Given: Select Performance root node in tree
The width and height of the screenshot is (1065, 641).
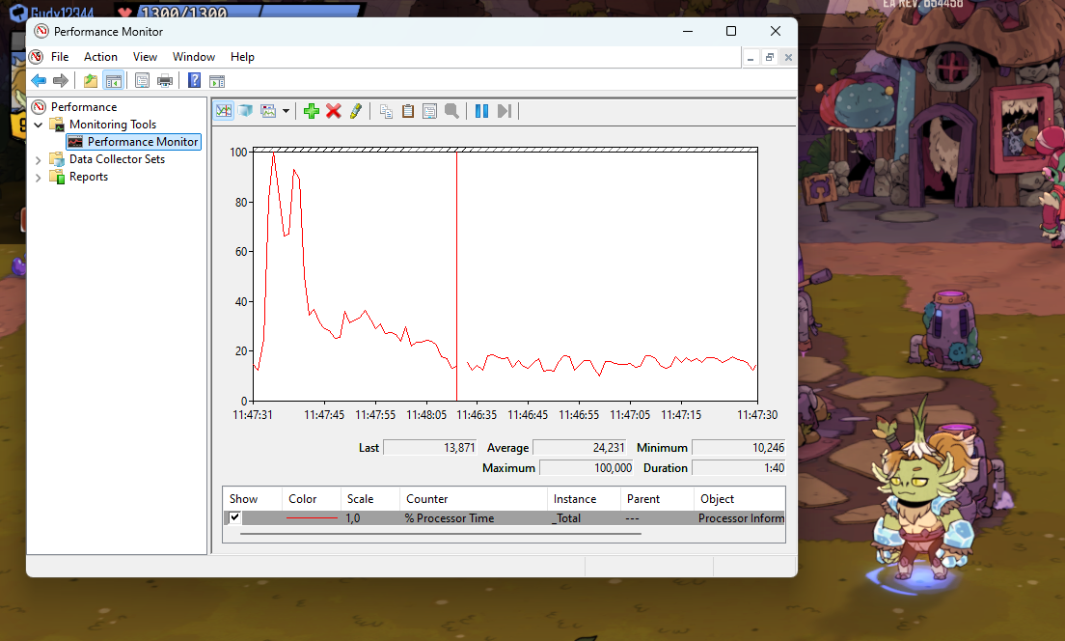Looking at the screenshot, I should pos(83,107).
